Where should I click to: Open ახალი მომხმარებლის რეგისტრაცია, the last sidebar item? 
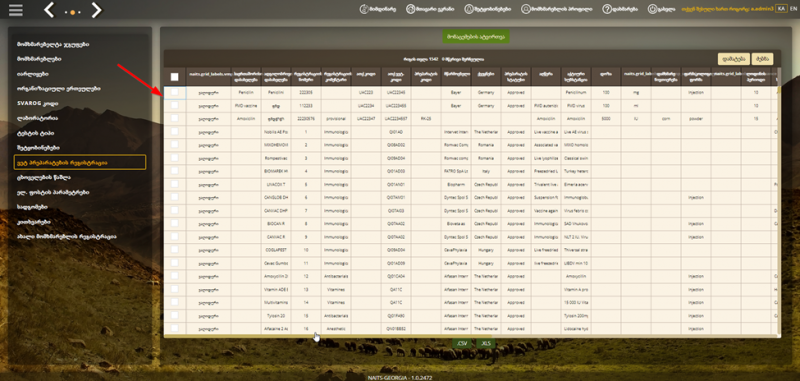[66, 237]
